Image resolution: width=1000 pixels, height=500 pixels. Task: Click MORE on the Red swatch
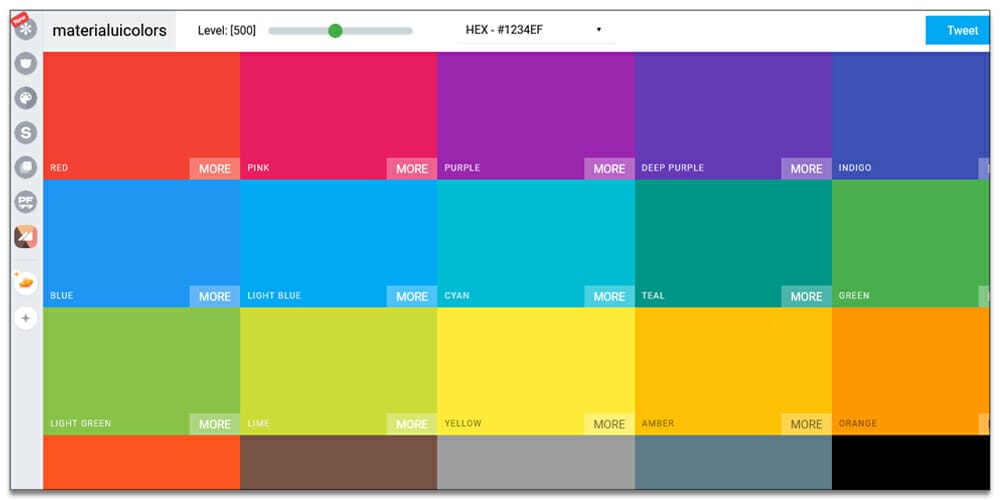(x=214, y=169)
